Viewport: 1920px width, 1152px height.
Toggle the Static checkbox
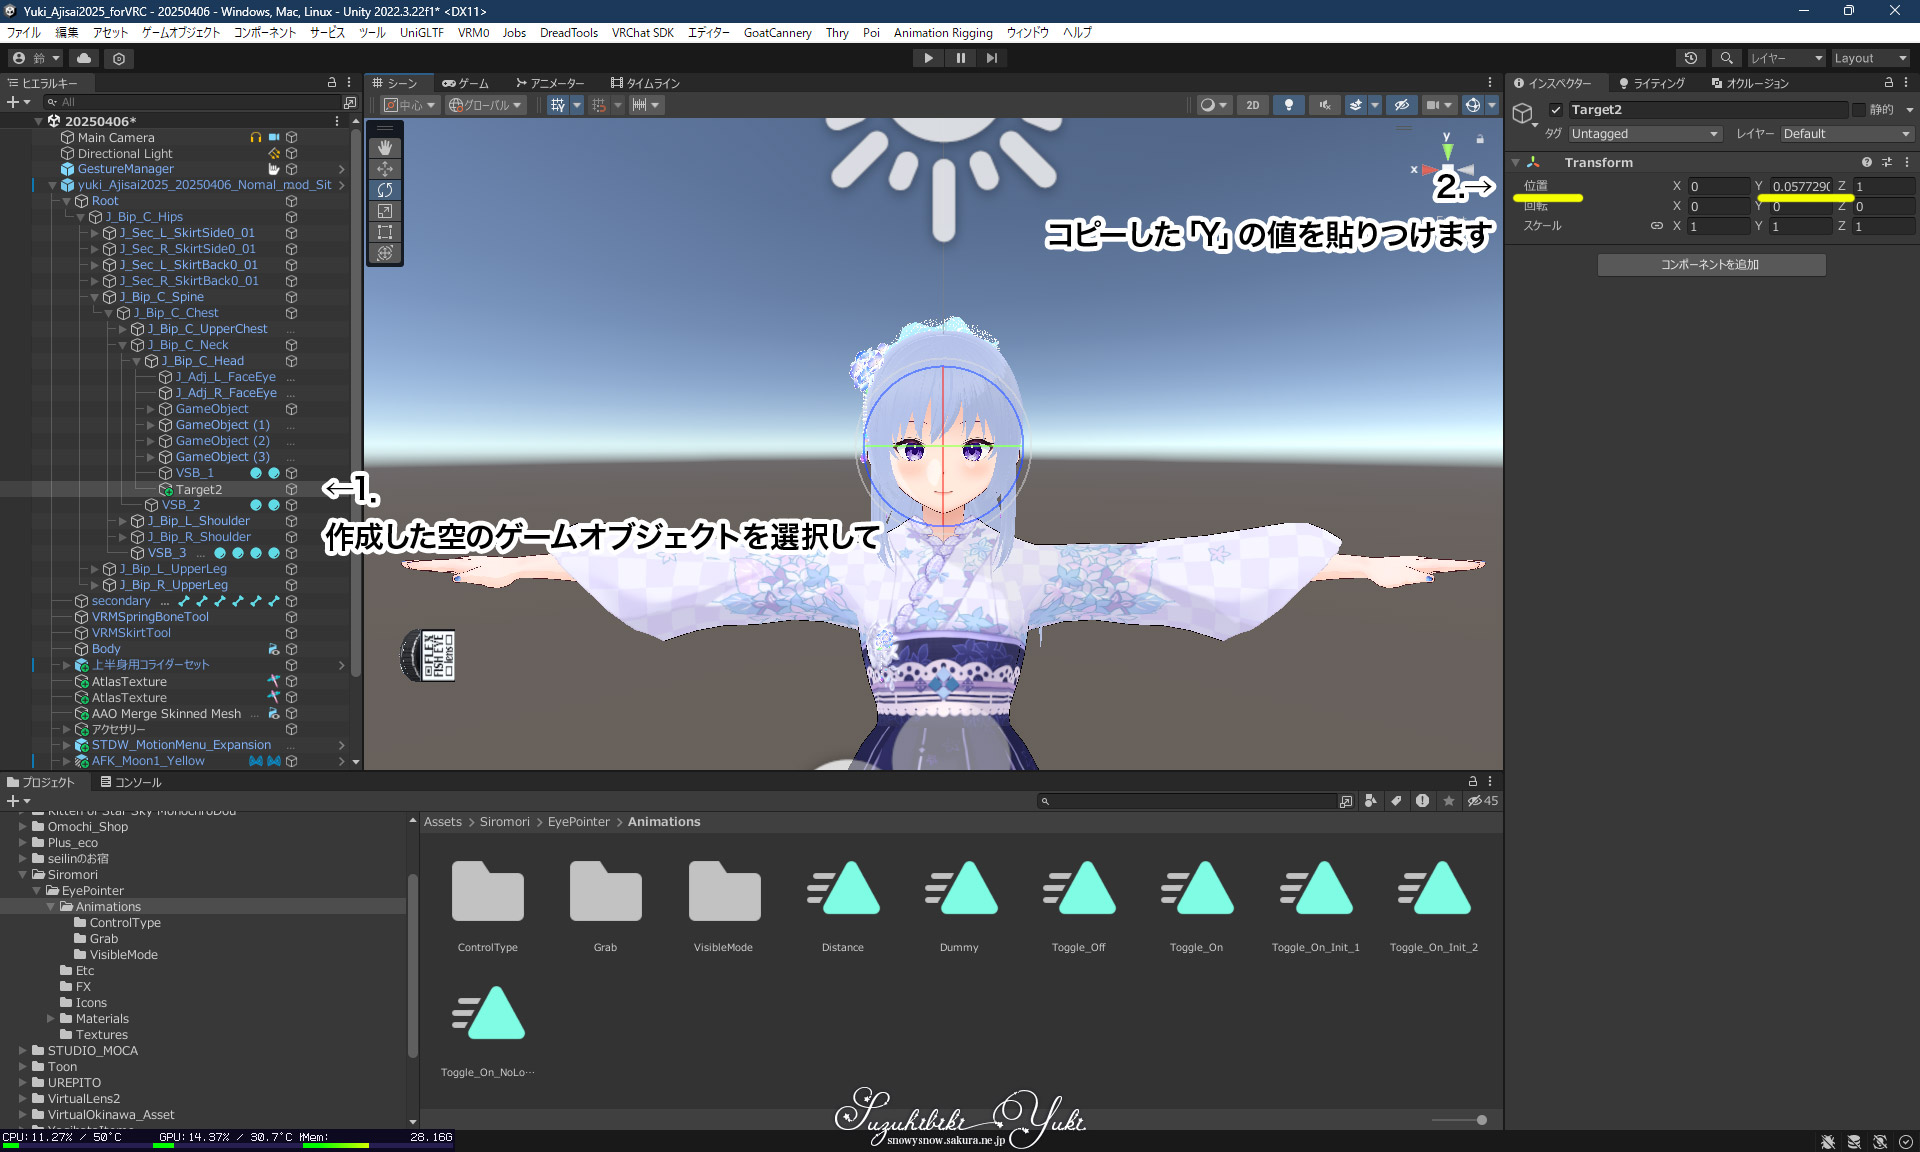tap(1859, 110)
